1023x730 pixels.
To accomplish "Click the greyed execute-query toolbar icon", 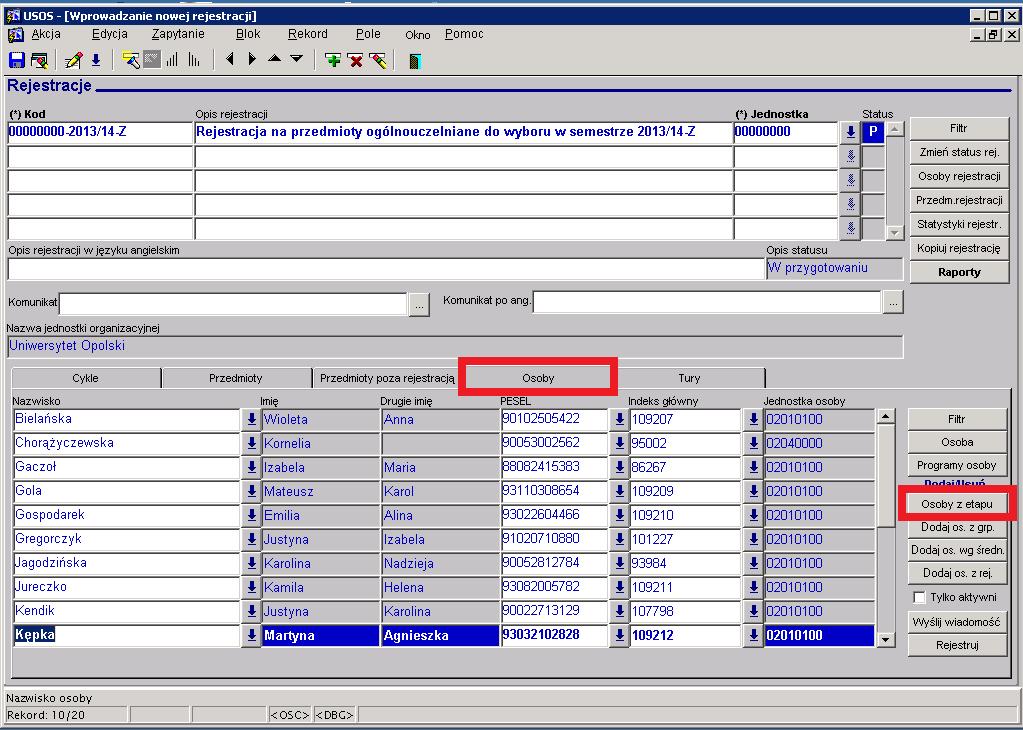I will (x=152, y=61).
